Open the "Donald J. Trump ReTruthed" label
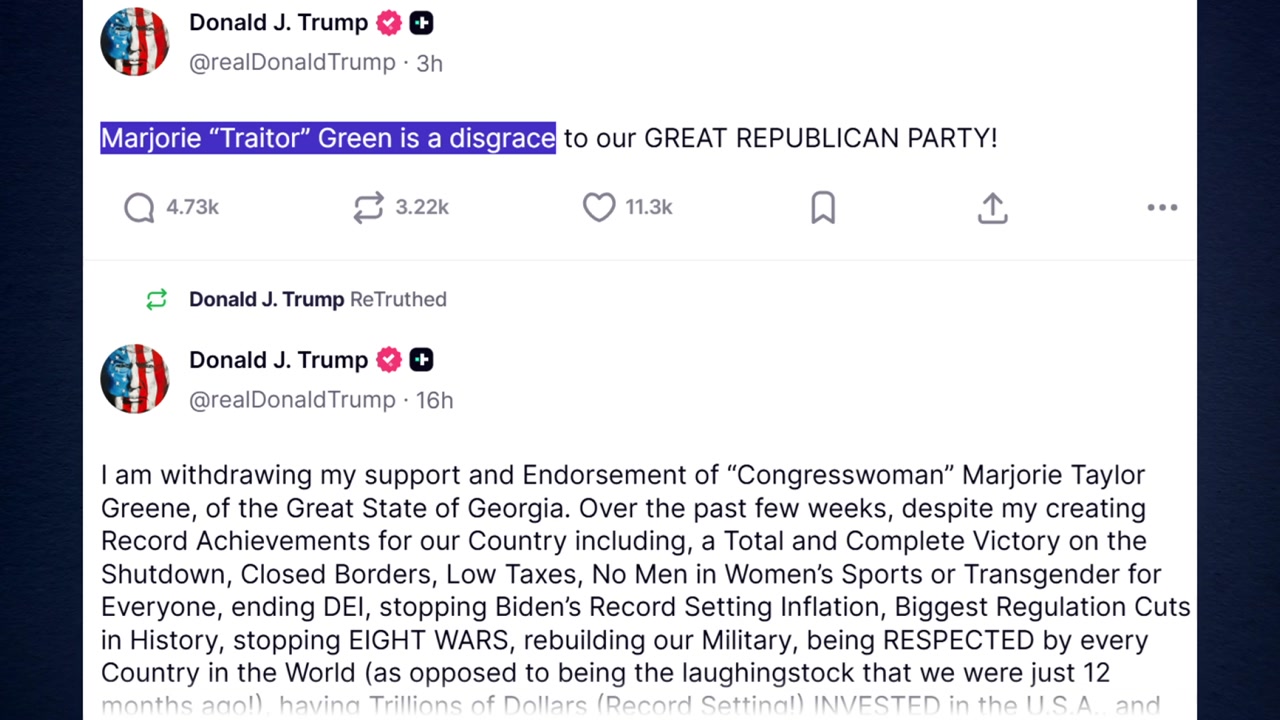The height and width of the screenshot is (720, 1280). pos(317,299)
